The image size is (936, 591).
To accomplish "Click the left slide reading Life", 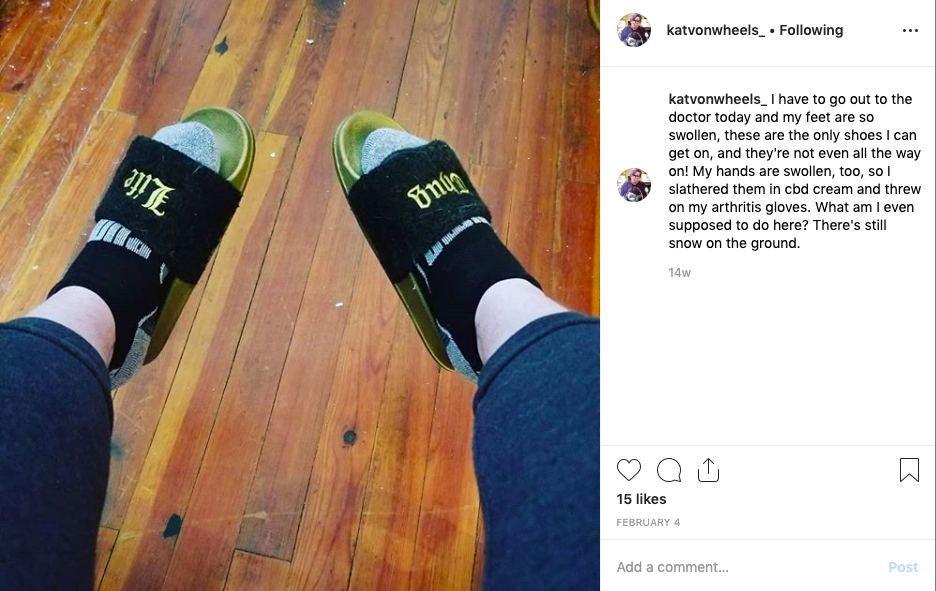I will point(170,227).
